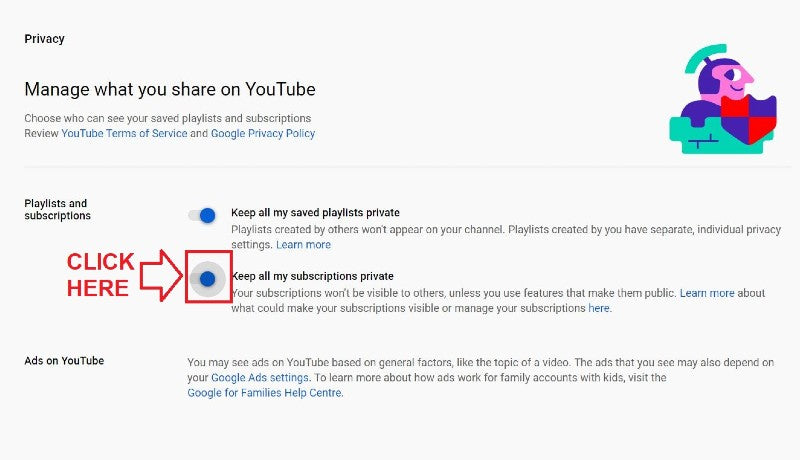Click the red 'CLICK HERE' annotation text
The width and height of the screenshot is (800, 460).
100,275
